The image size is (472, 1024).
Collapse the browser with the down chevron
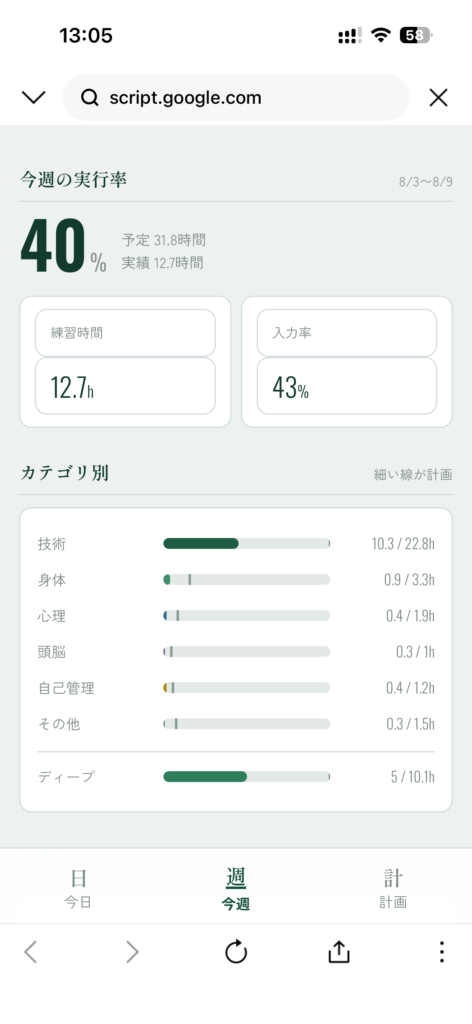(33, 97)
